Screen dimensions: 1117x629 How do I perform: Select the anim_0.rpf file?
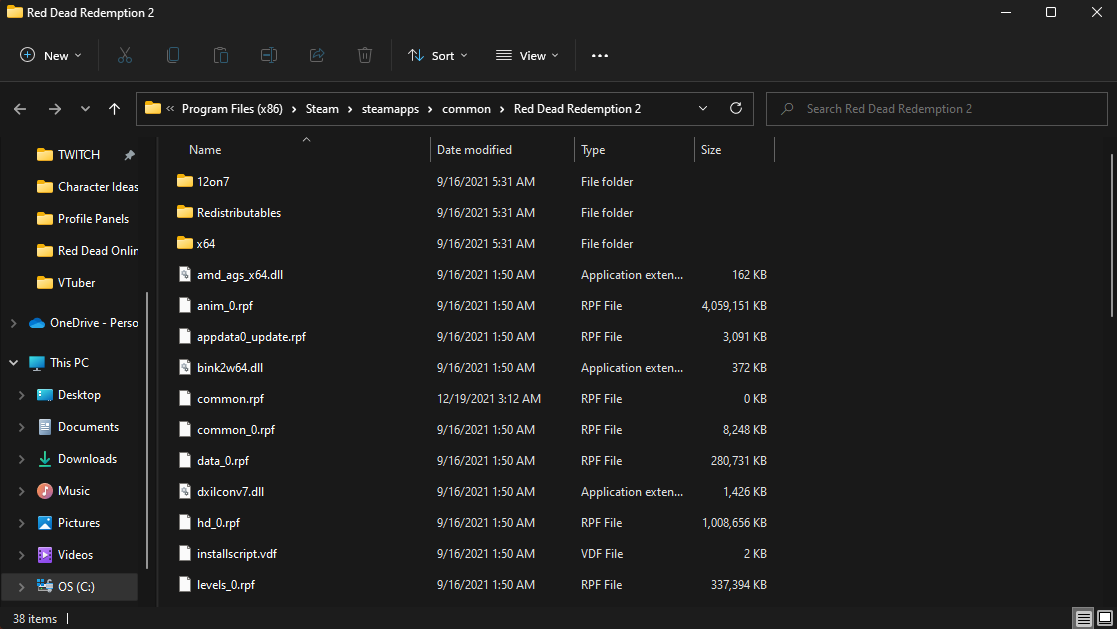[x=224, y=306]
